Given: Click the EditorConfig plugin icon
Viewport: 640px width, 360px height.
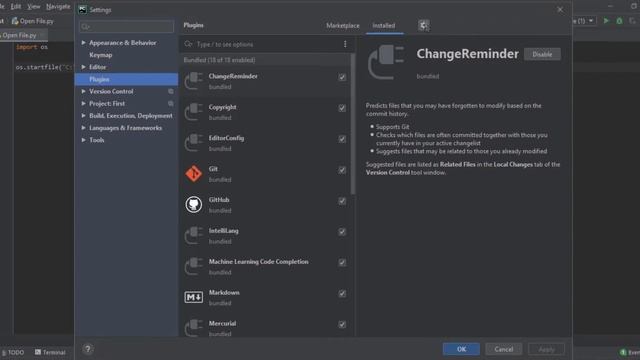Looking at the screenshot, I should pos(193,143).
